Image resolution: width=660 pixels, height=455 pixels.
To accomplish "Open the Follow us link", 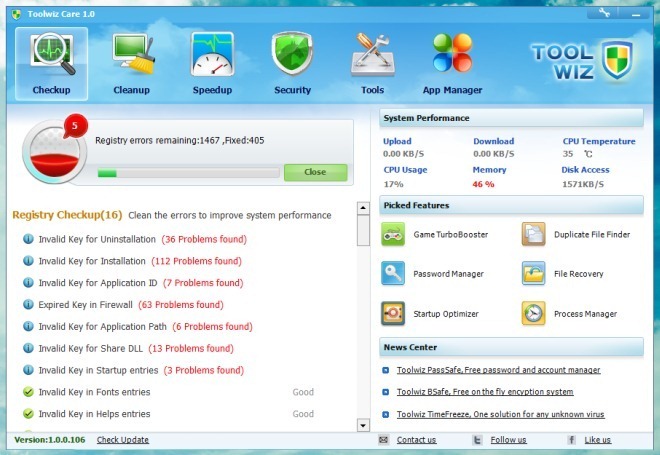I will click(508, 440).
